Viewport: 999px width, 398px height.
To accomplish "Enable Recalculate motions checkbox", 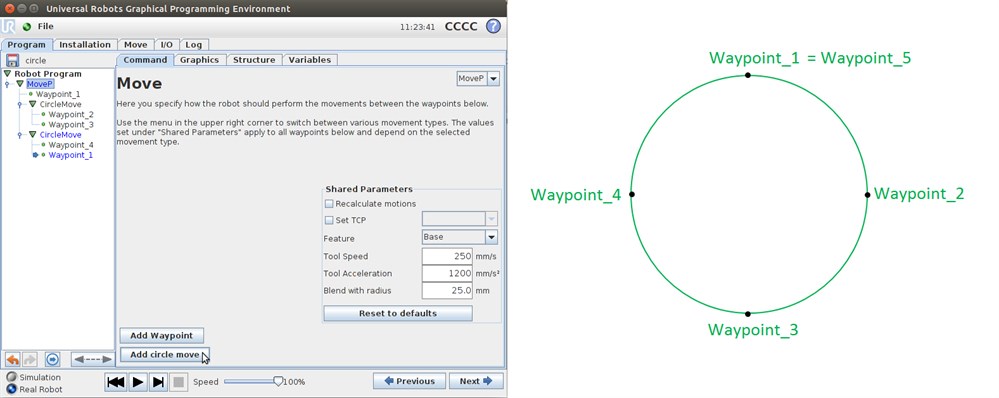I will (329, 204).
